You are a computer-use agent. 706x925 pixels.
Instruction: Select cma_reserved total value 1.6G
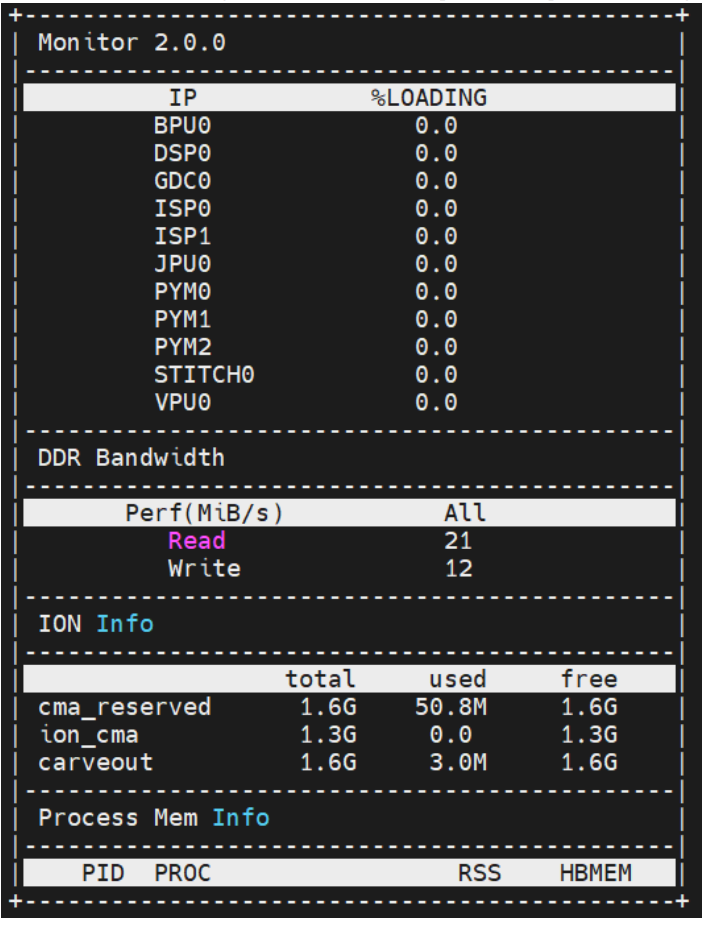coord(328,707)
